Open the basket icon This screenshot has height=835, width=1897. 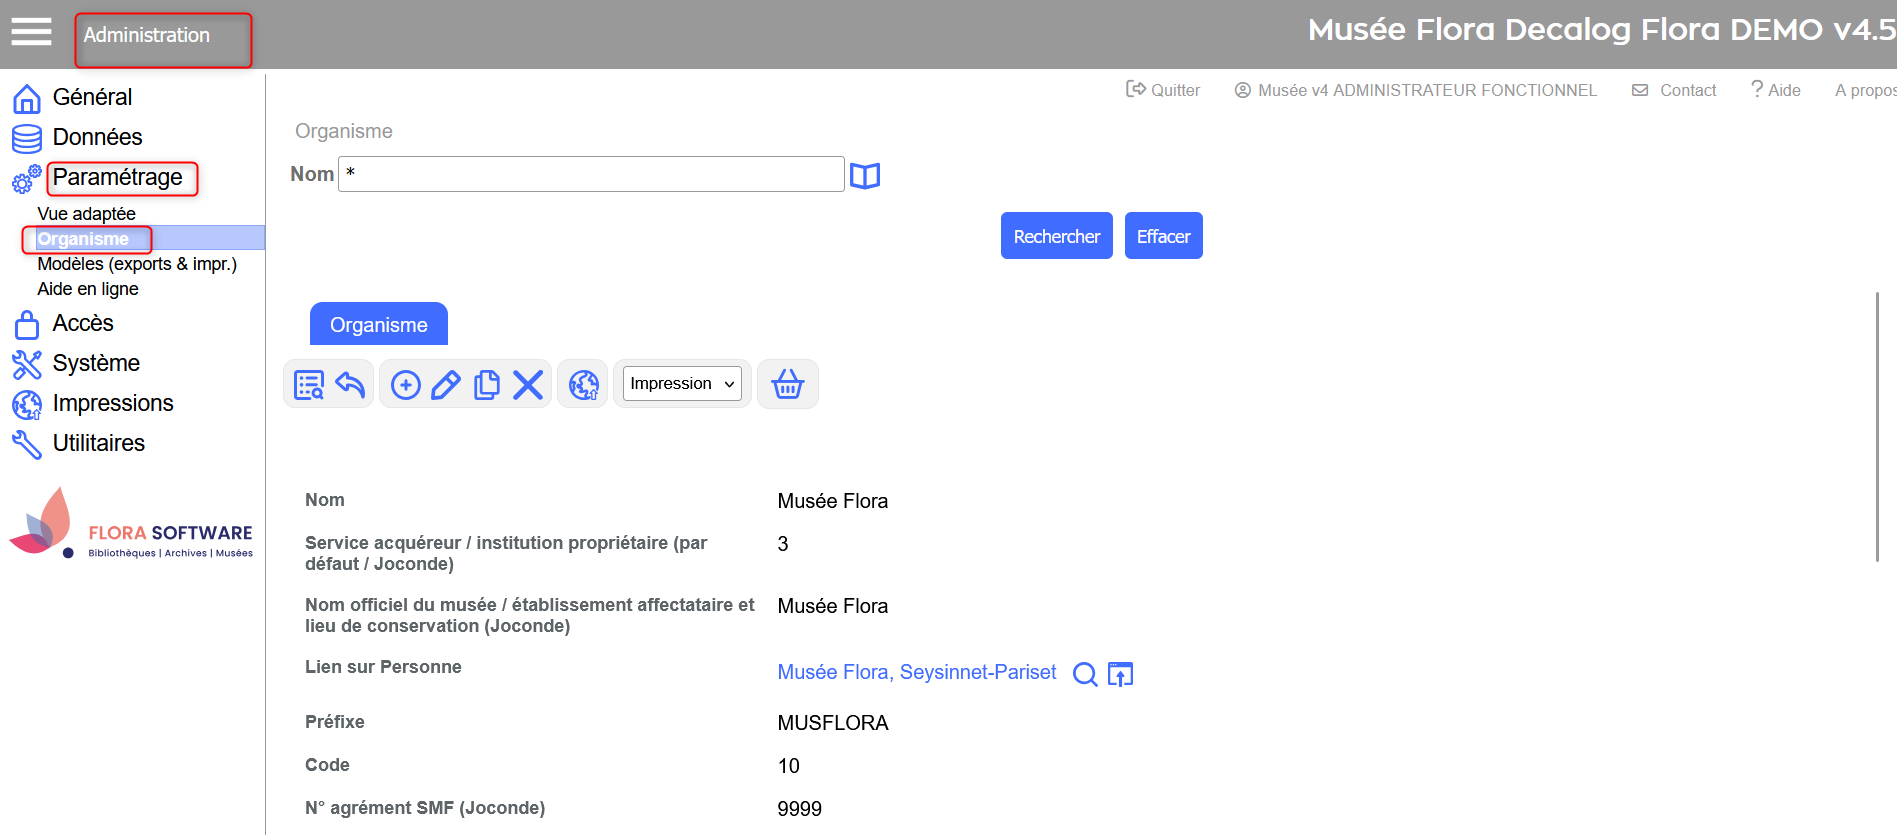pyautogui.click(x=788, y=385)
